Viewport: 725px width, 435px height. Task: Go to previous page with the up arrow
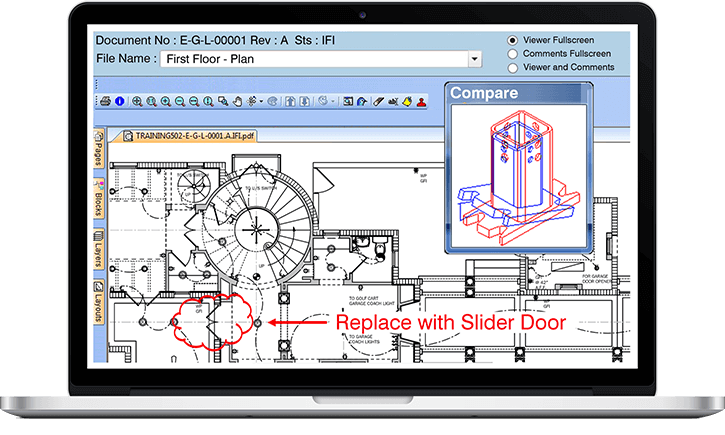click(x=289, y=101)
